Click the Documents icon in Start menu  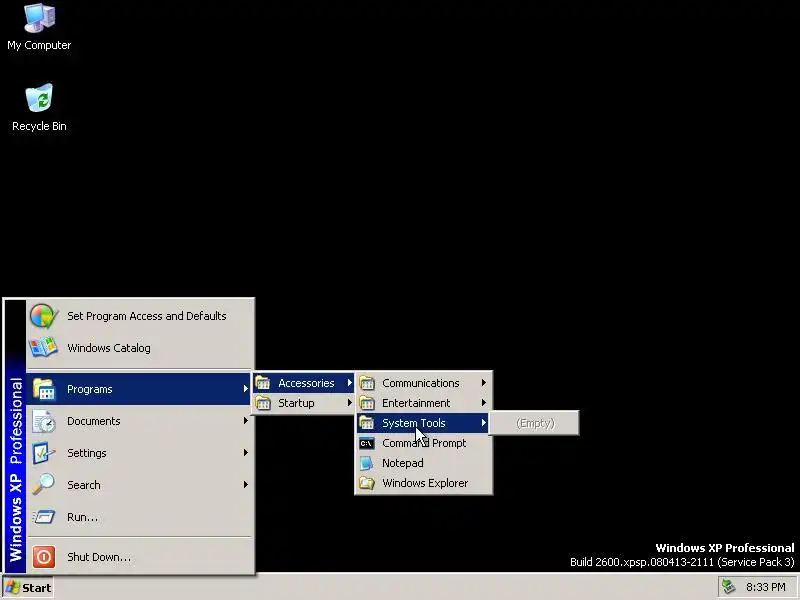44,421
